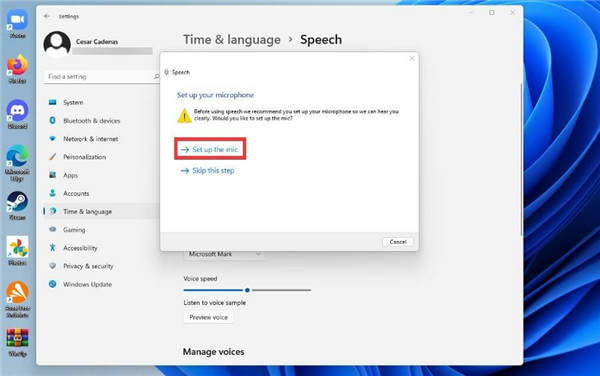Launch Discord from the desktop
This screenshot has width=600, height=376.
point(18,114)
